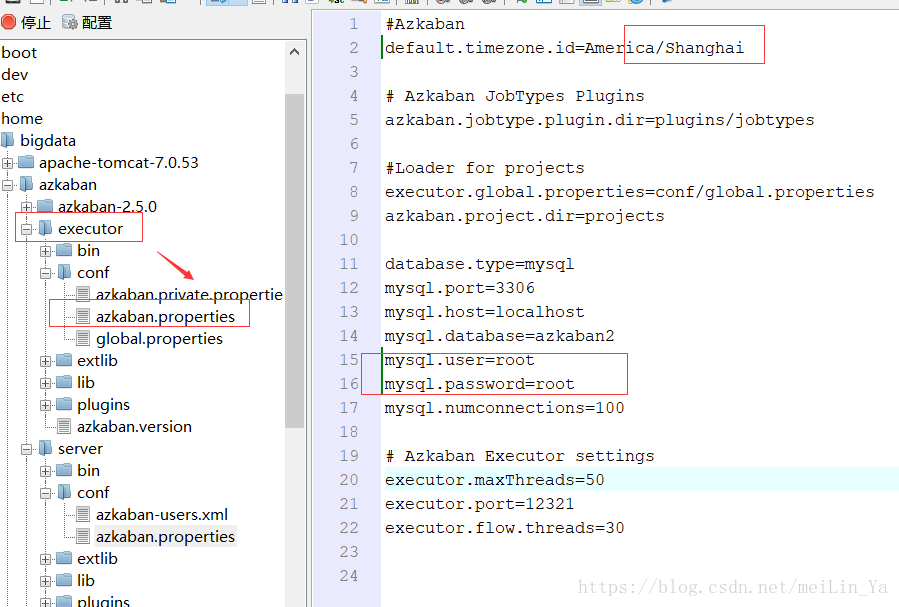Image resolution: width=899 pixels, height=607 pixels.
Task: Open the 配置 configuration button
Action: click(x=87, y=22)
